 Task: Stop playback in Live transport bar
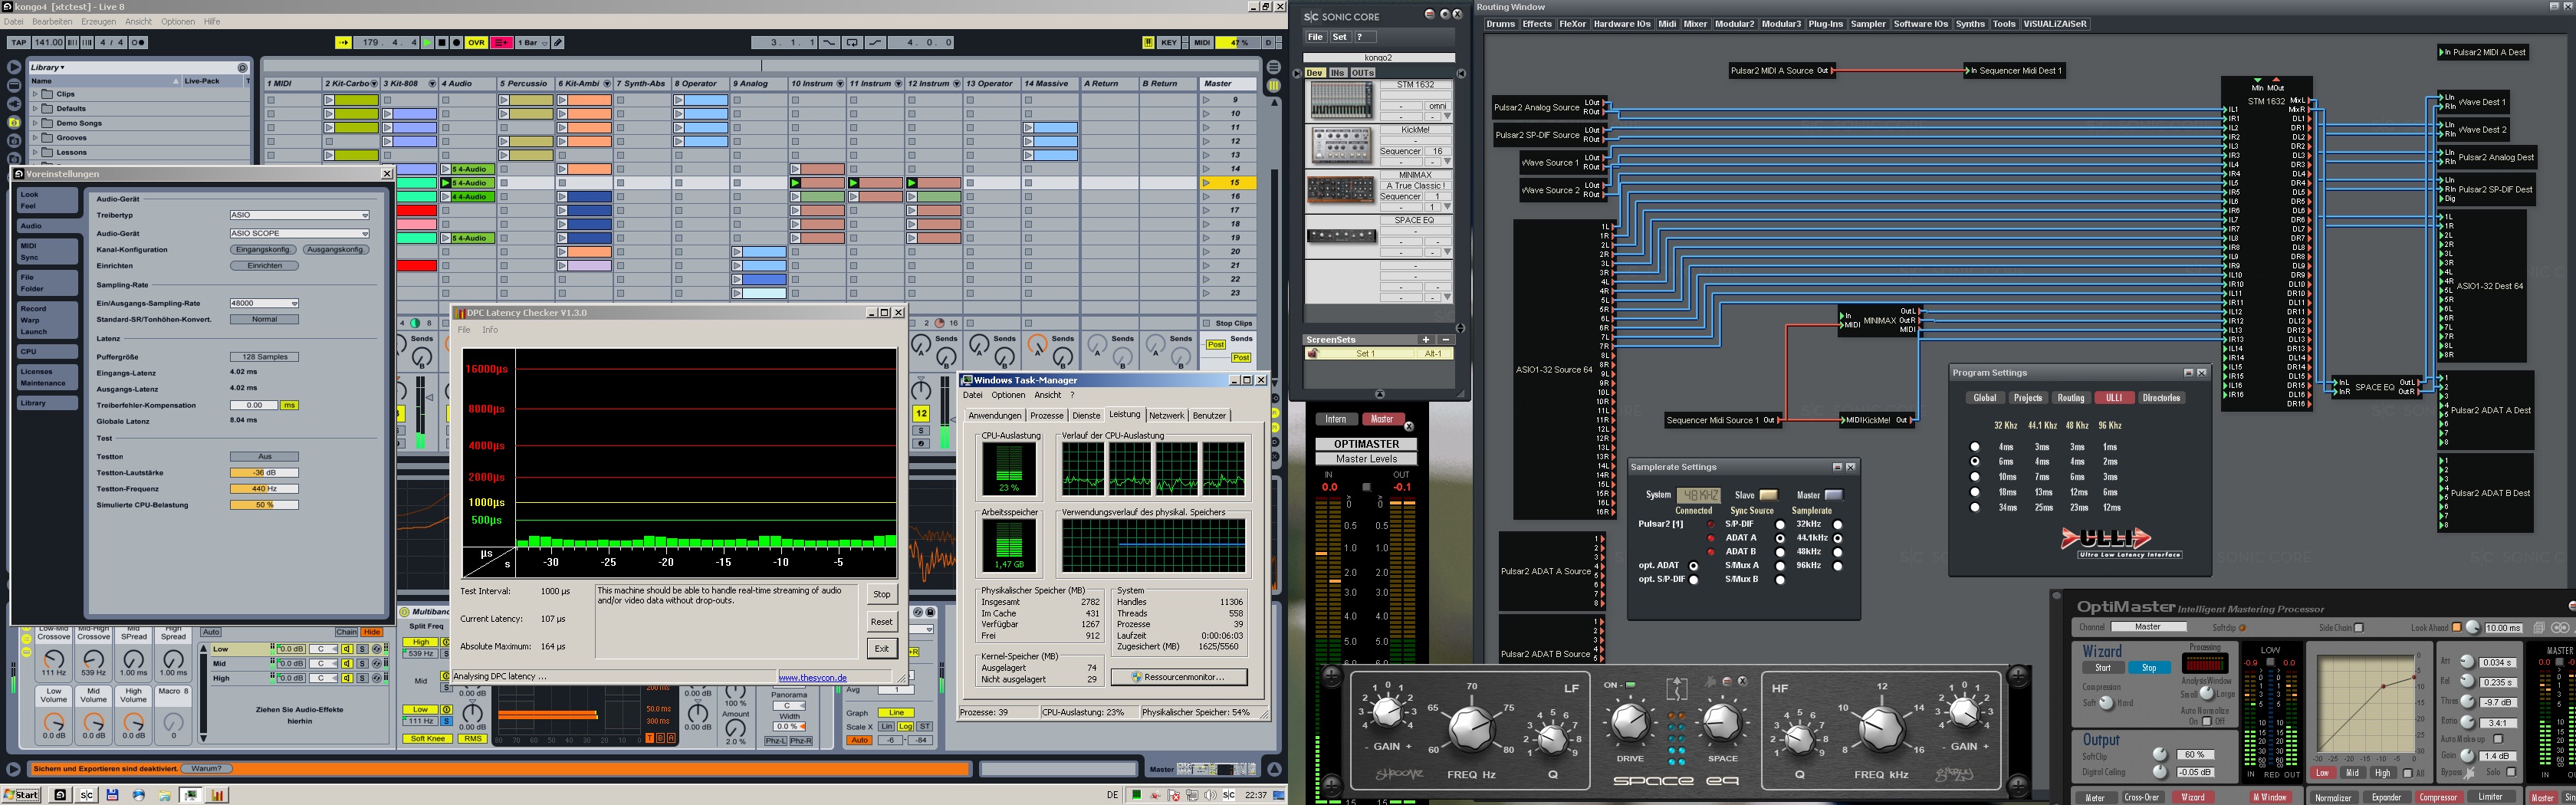point(442,43)
